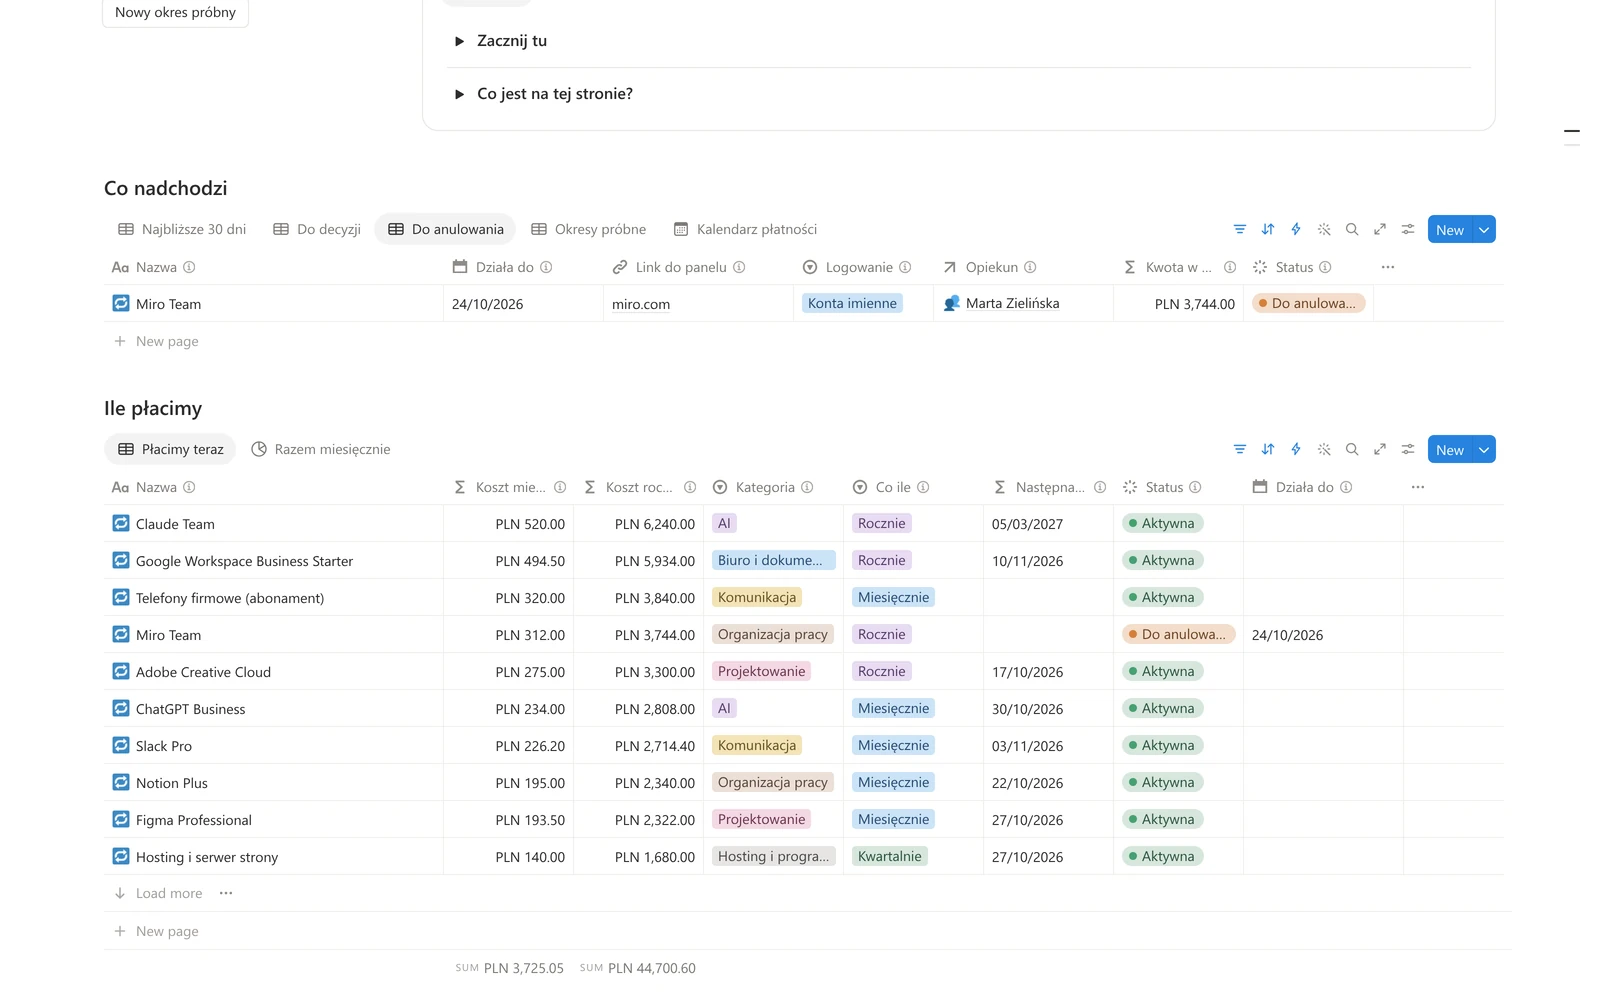The height and width of the screenshot is (1000, 1600).
Task: Click more options dots next to Load more
Action: [x=226, y=893]
